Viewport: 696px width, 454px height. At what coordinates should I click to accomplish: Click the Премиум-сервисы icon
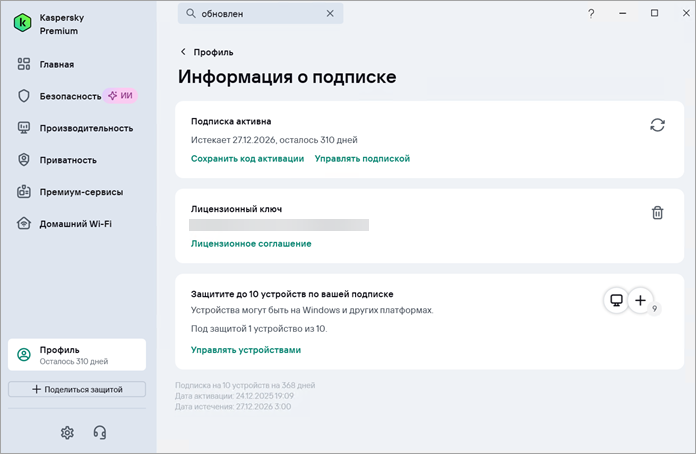point(24,192)
